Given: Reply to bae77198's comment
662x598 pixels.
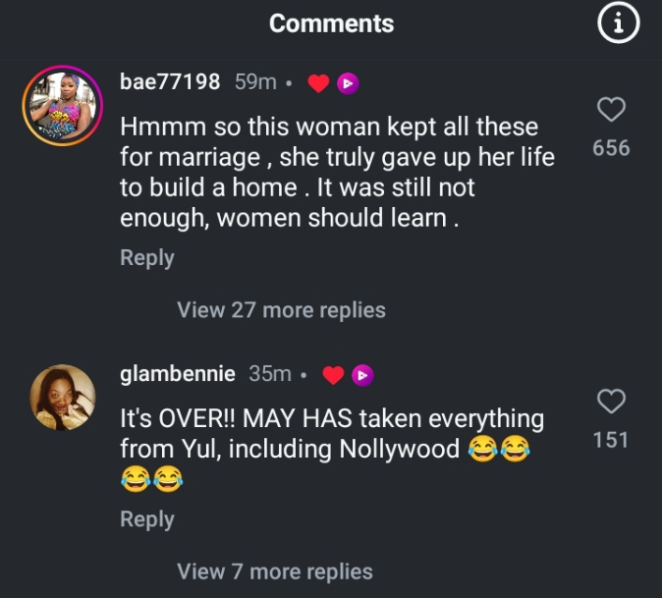Looking at the screenshot, I should (147, 258).
